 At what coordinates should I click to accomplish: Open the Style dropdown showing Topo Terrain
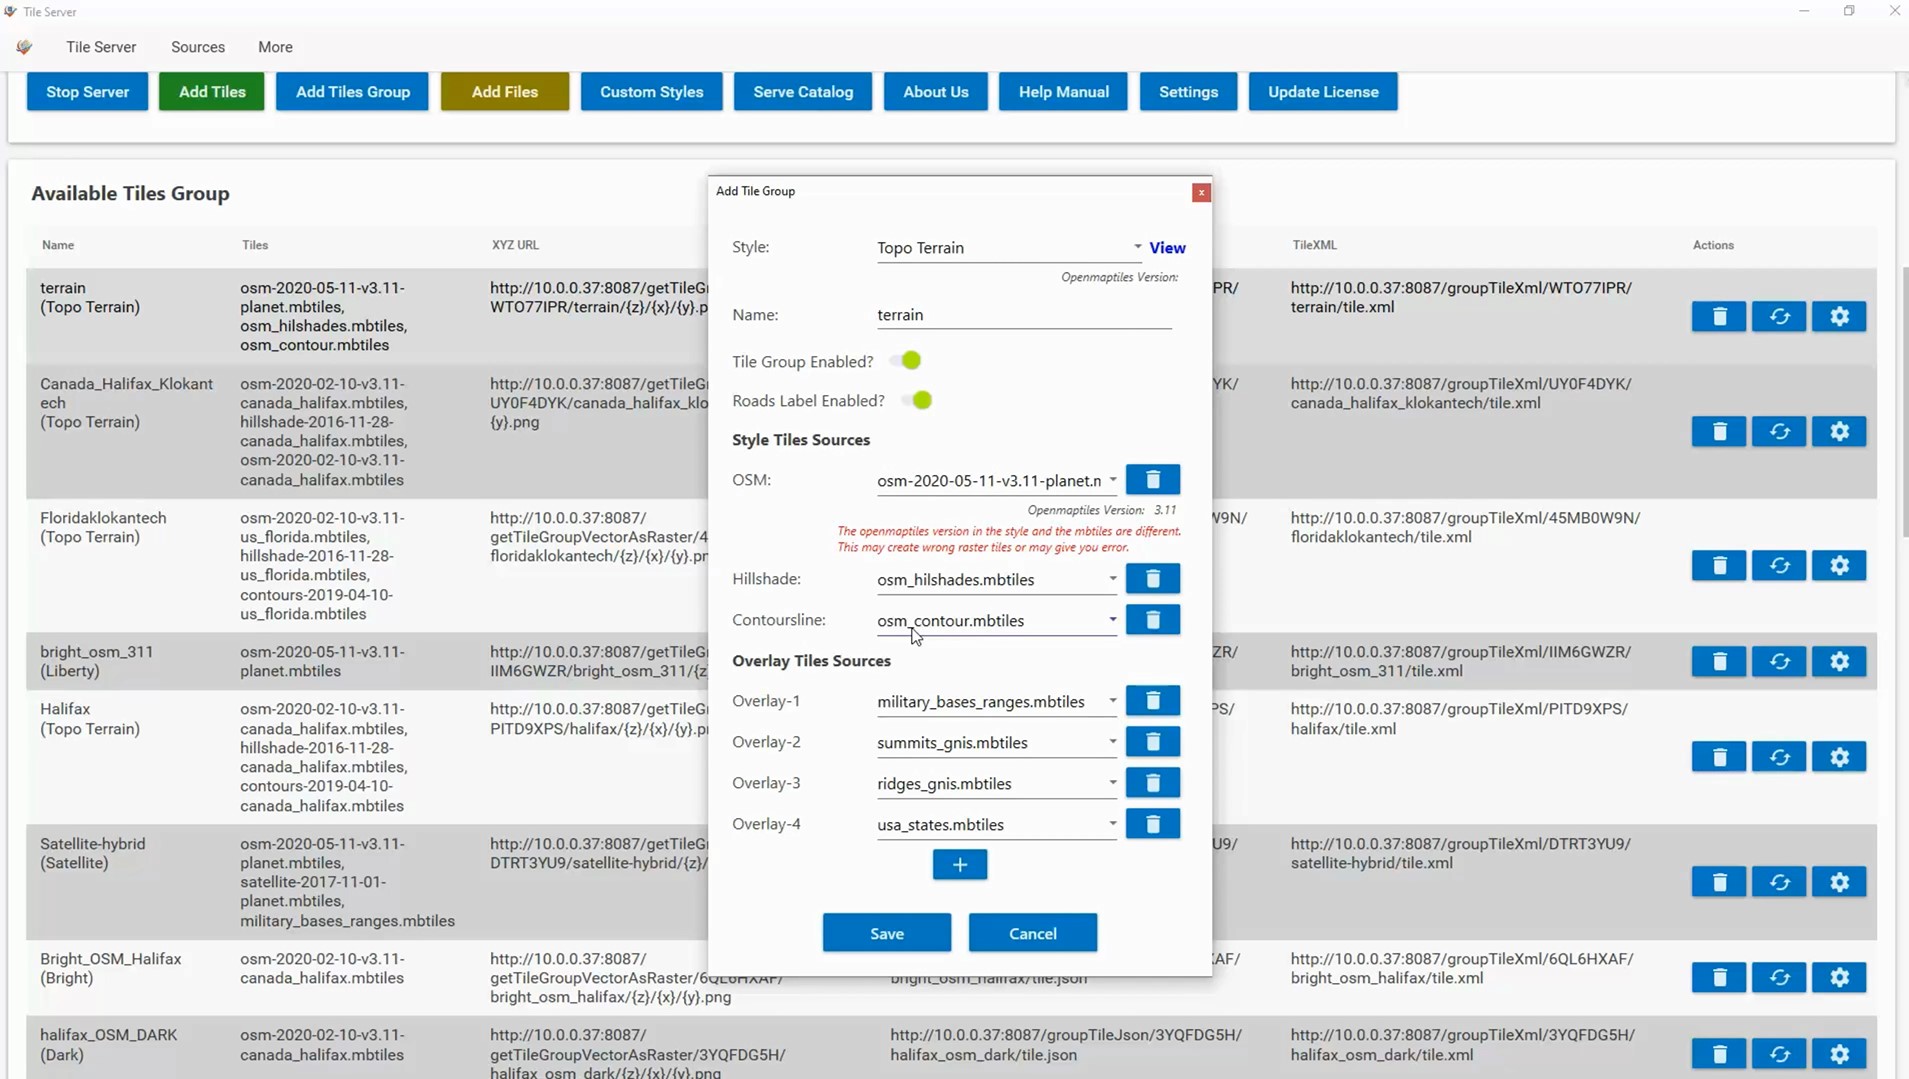coord(1009,248)
